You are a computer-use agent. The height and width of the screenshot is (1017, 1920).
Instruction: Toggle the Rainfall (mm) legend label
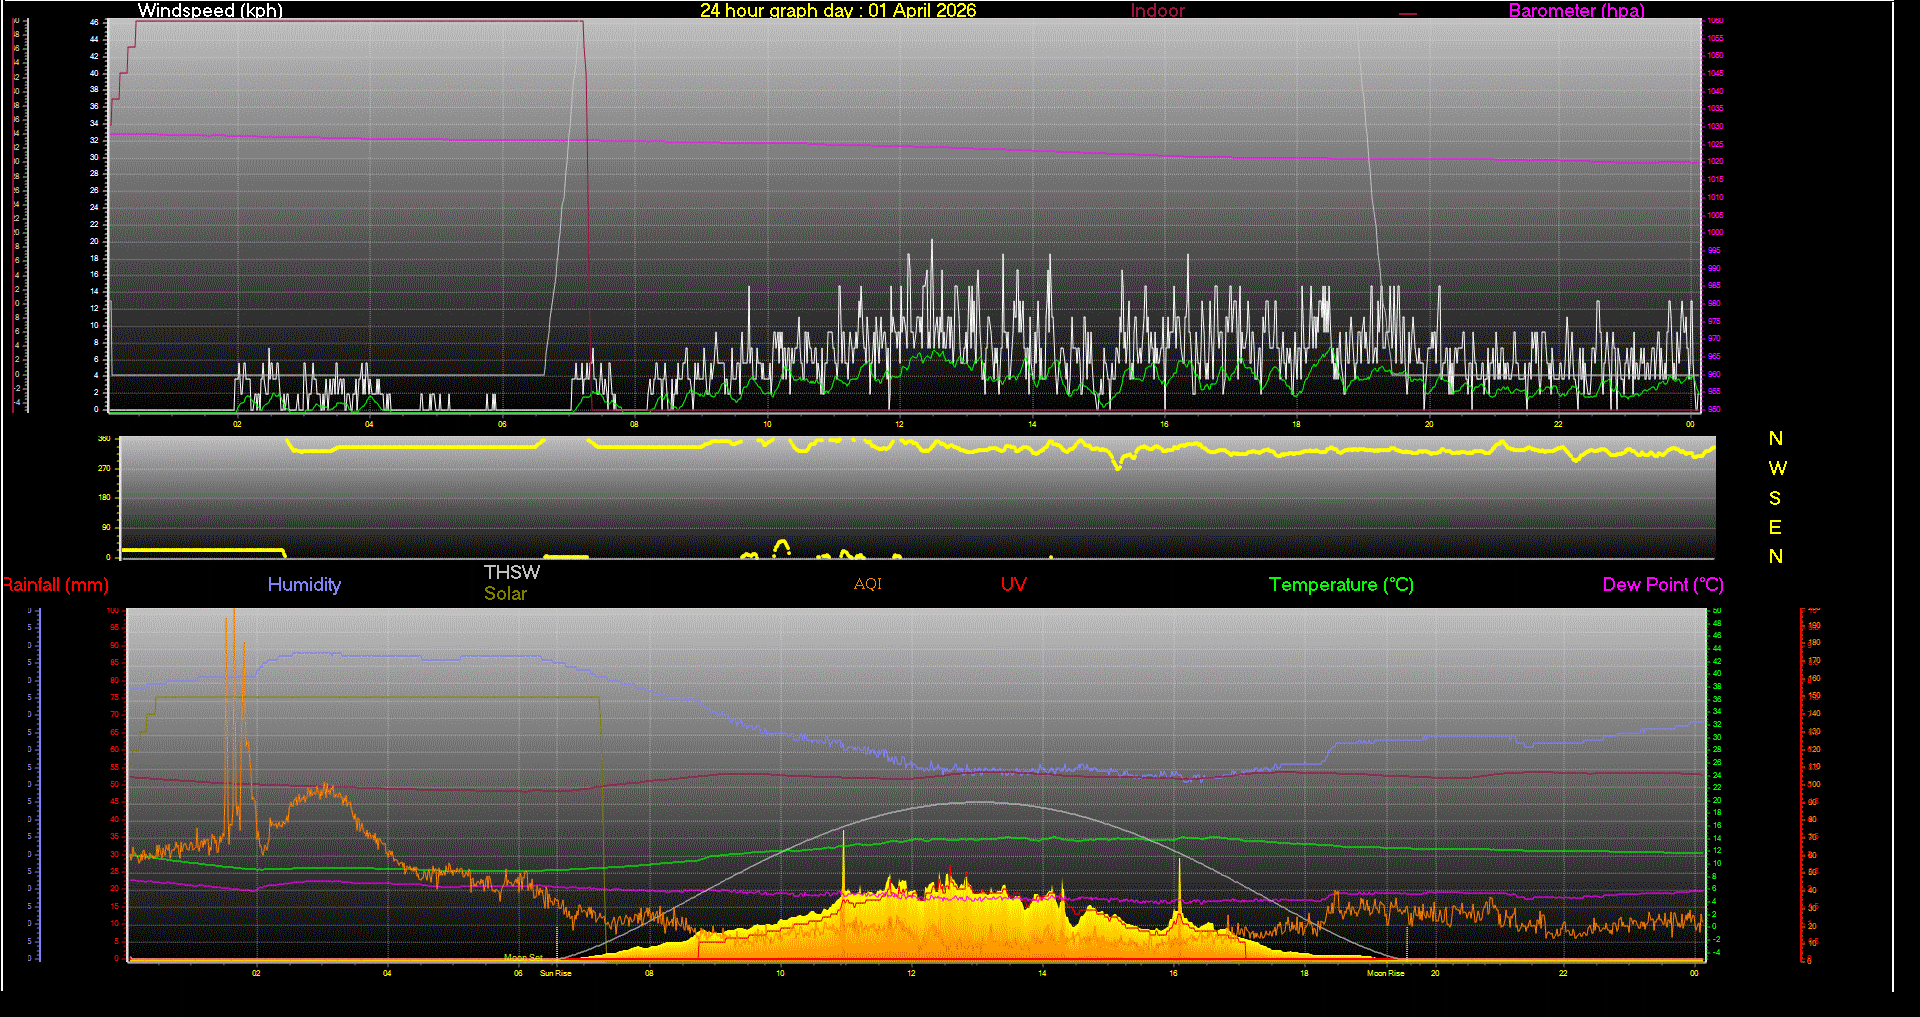tap(56, 585)
